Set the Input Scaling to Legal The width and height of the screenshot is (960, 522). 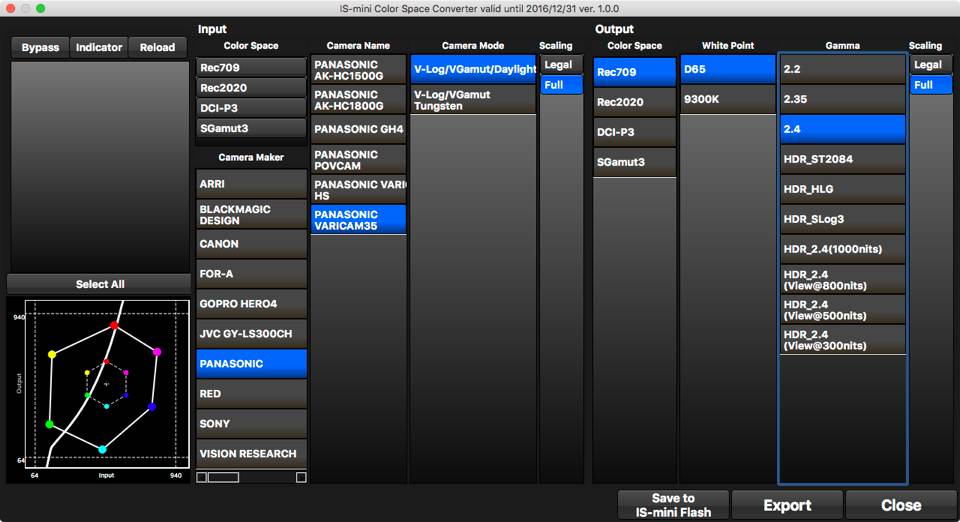coord(561,64)
